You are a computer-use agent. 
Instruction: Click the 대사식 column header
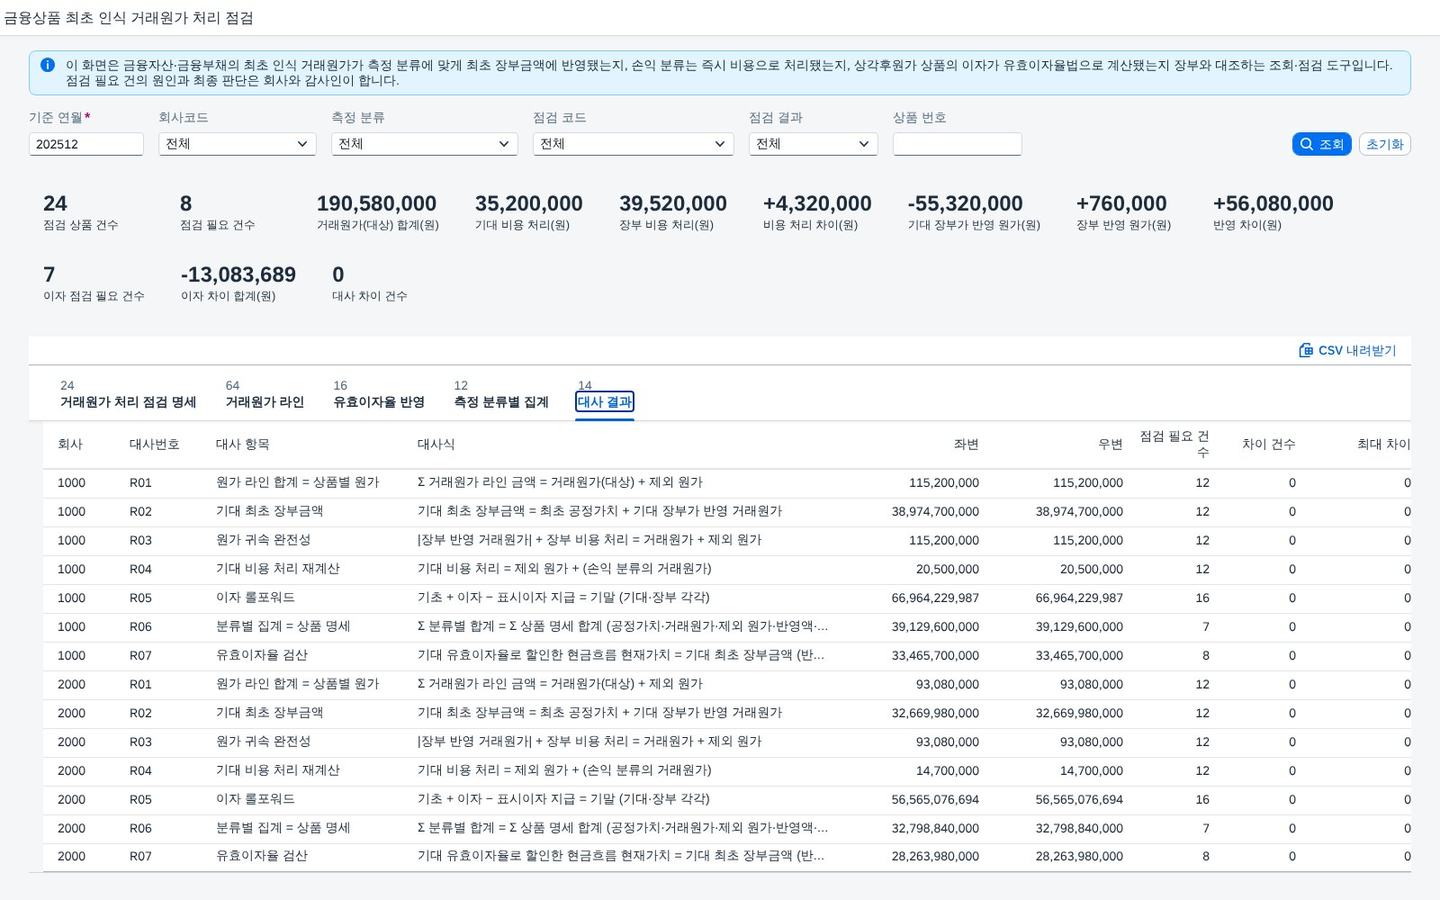436,444
